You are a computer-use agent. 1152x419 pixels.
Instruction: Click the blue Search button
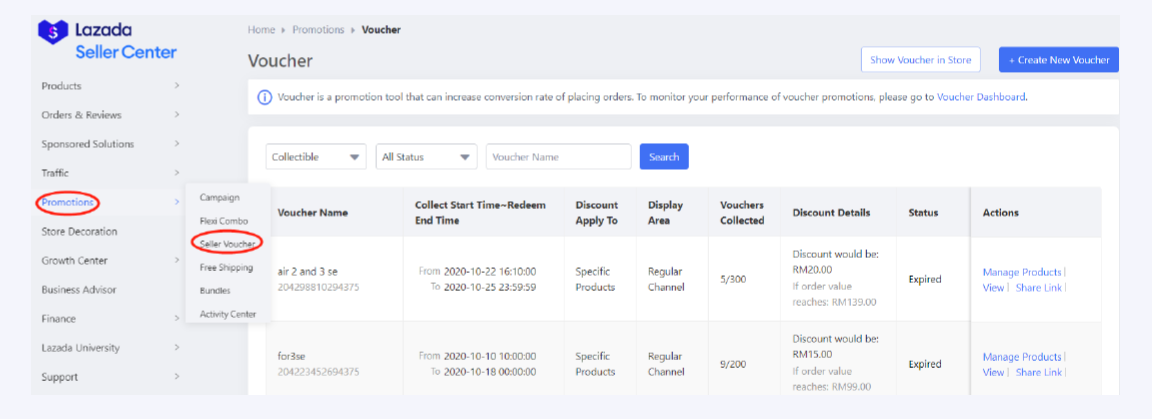click(664, 157)
